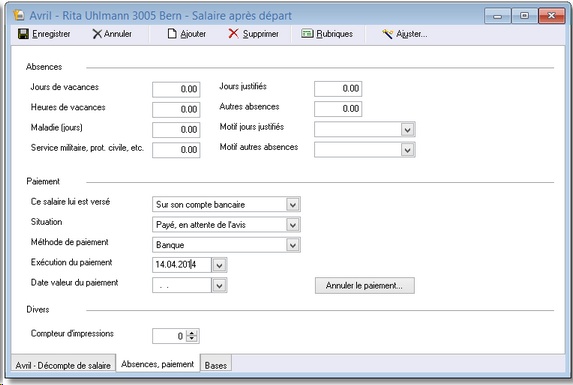Click the Jours justifiés input field
This screenshot has height=385, width=573.
(x=338, y=89)
